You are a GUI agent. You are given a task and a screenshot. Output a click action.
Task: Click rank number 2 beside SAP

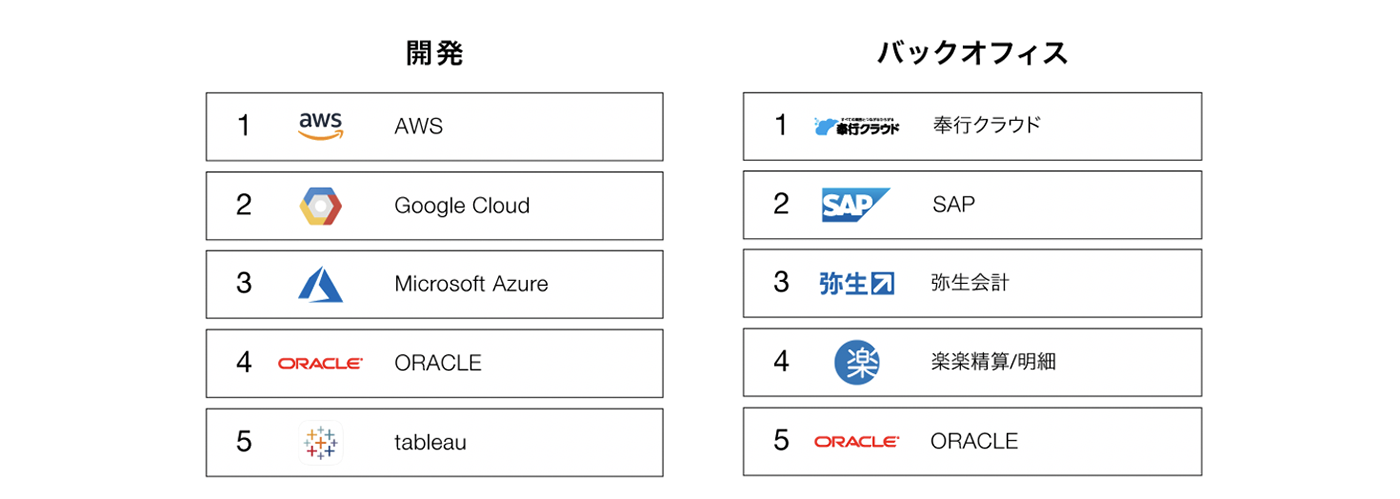[x=781, y=204]
